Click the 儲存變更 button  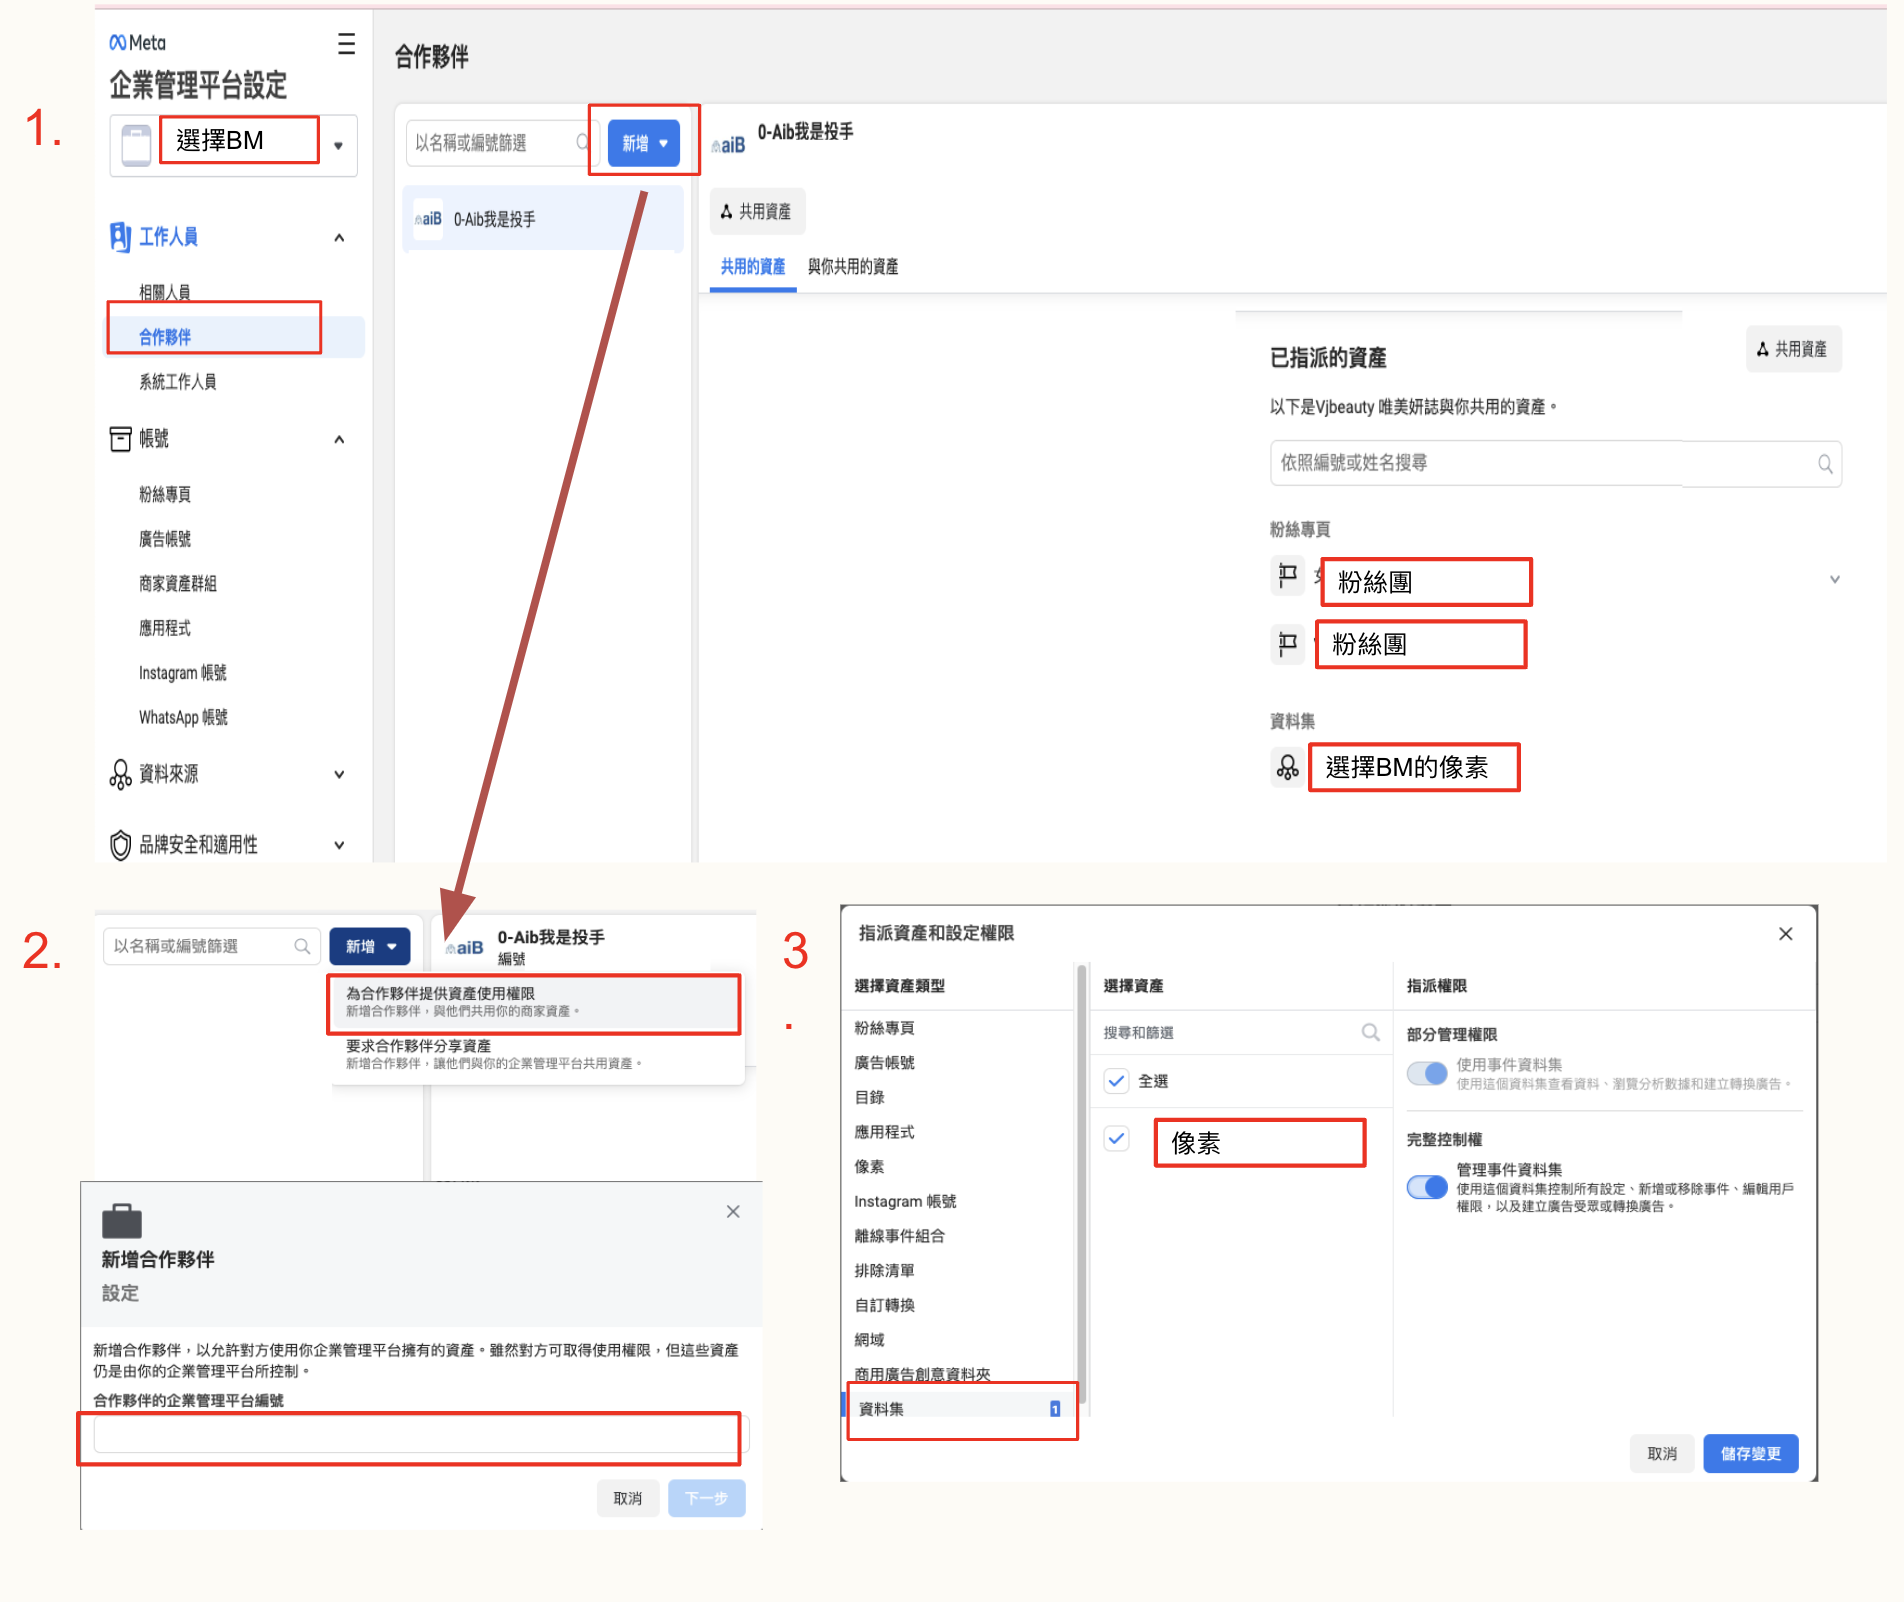(x=1750, y=1454)
